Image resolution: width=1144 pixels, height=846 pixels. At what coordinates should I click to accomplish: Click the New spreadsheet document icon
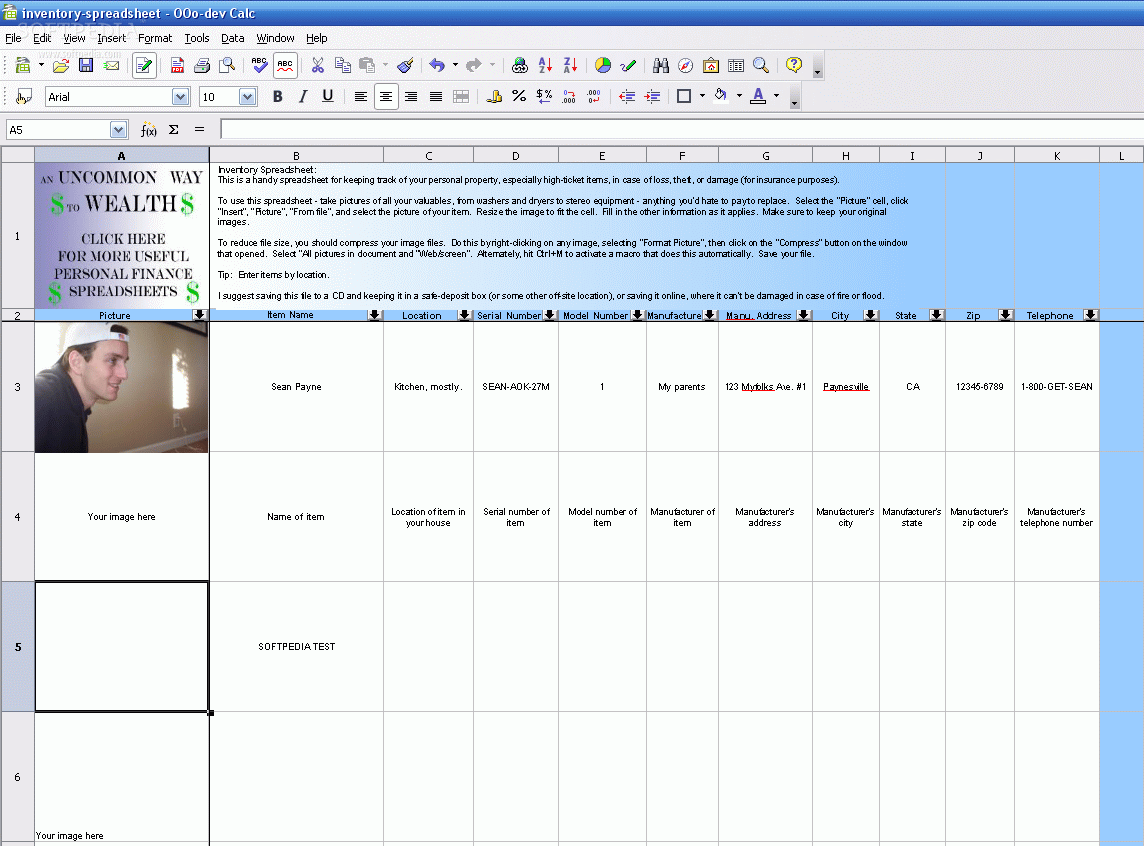[x=23, y=66]
